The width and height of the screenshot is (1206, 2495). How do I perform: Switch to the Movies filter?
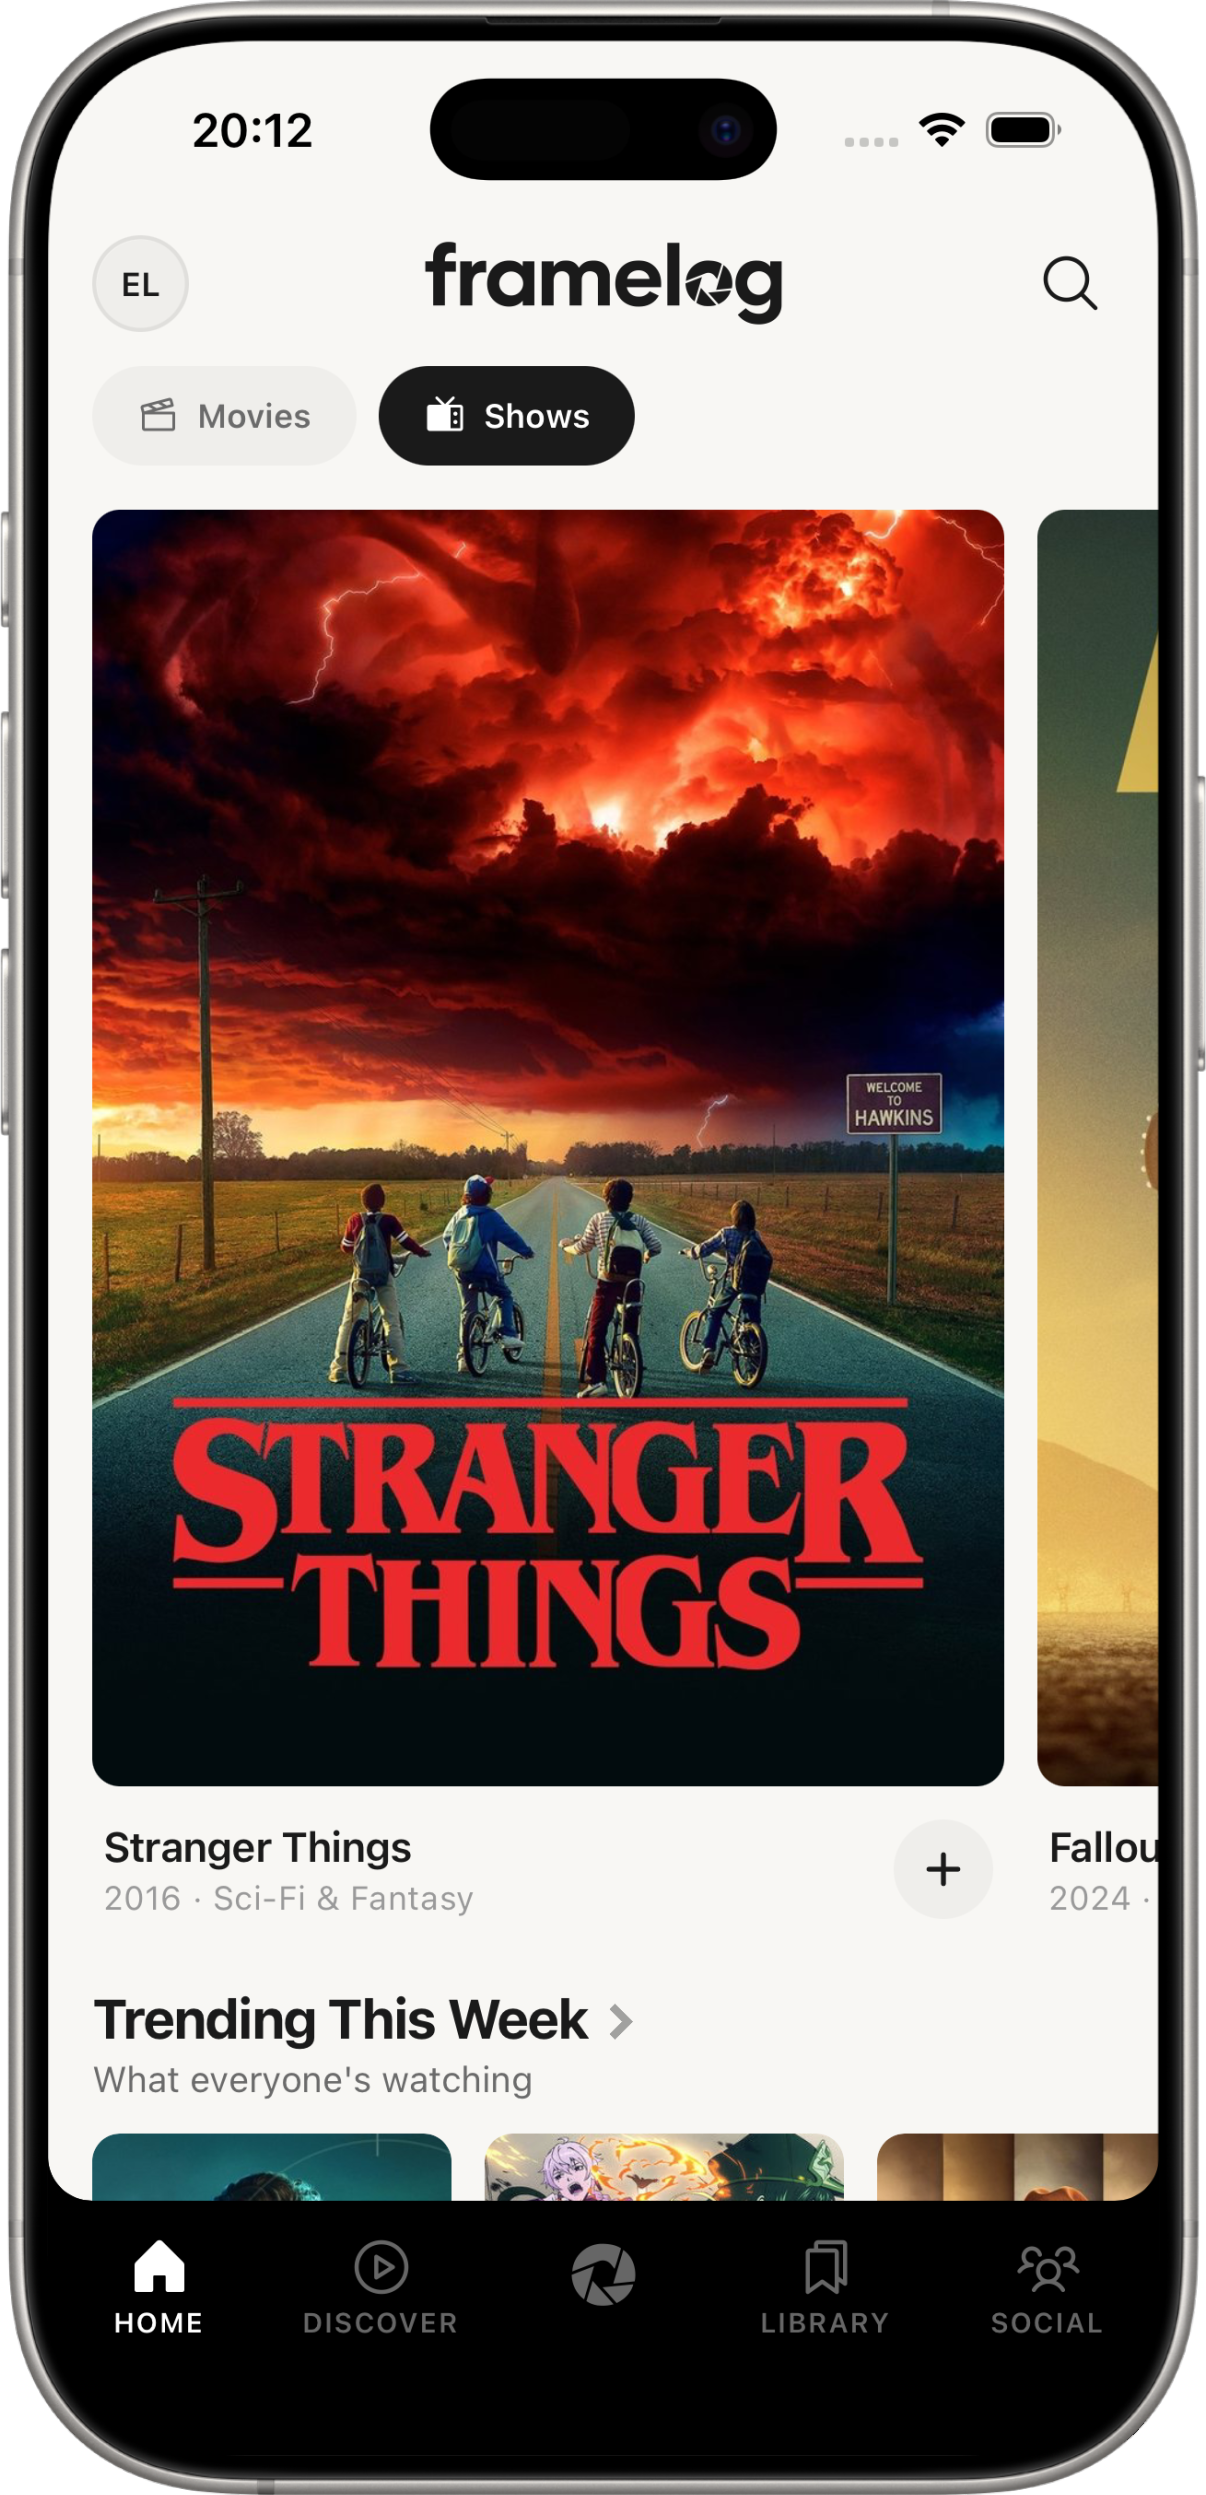(224, 416)
